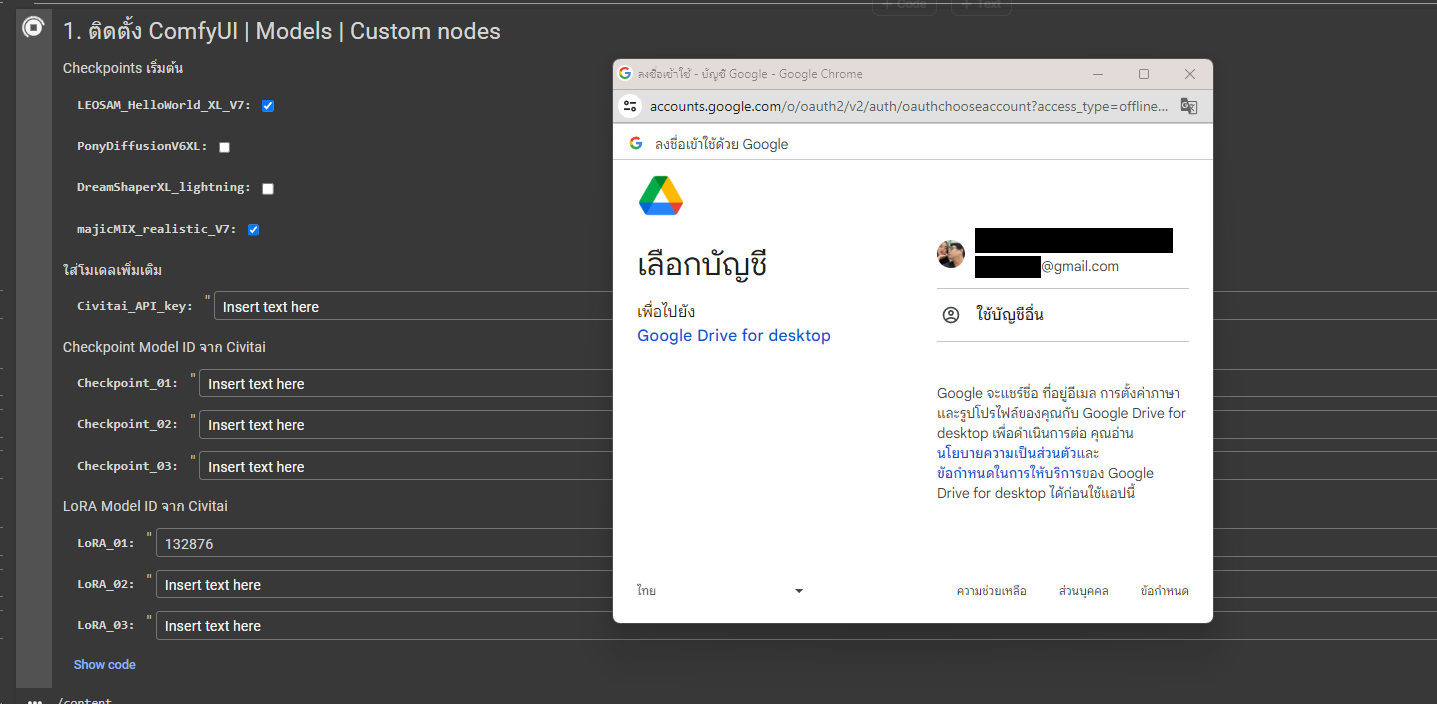Click Google logo beside sign-in header
Screen dimensions: 1437x704
pyautogui.click(x=636, y=144)
